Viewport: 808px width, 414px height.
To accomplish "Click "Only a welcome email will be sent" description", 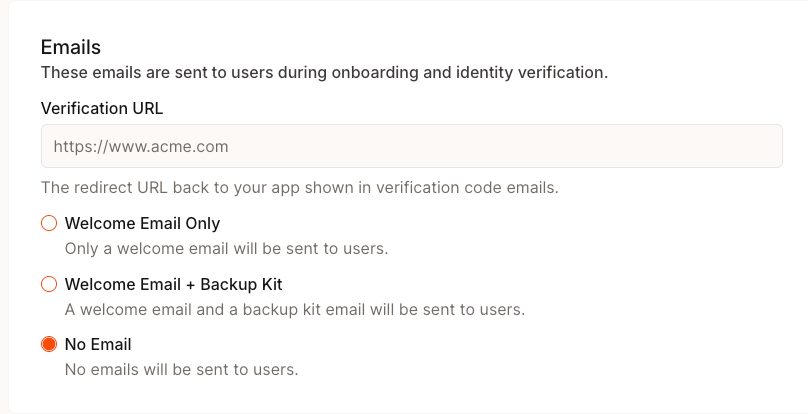I will point(226,248).
